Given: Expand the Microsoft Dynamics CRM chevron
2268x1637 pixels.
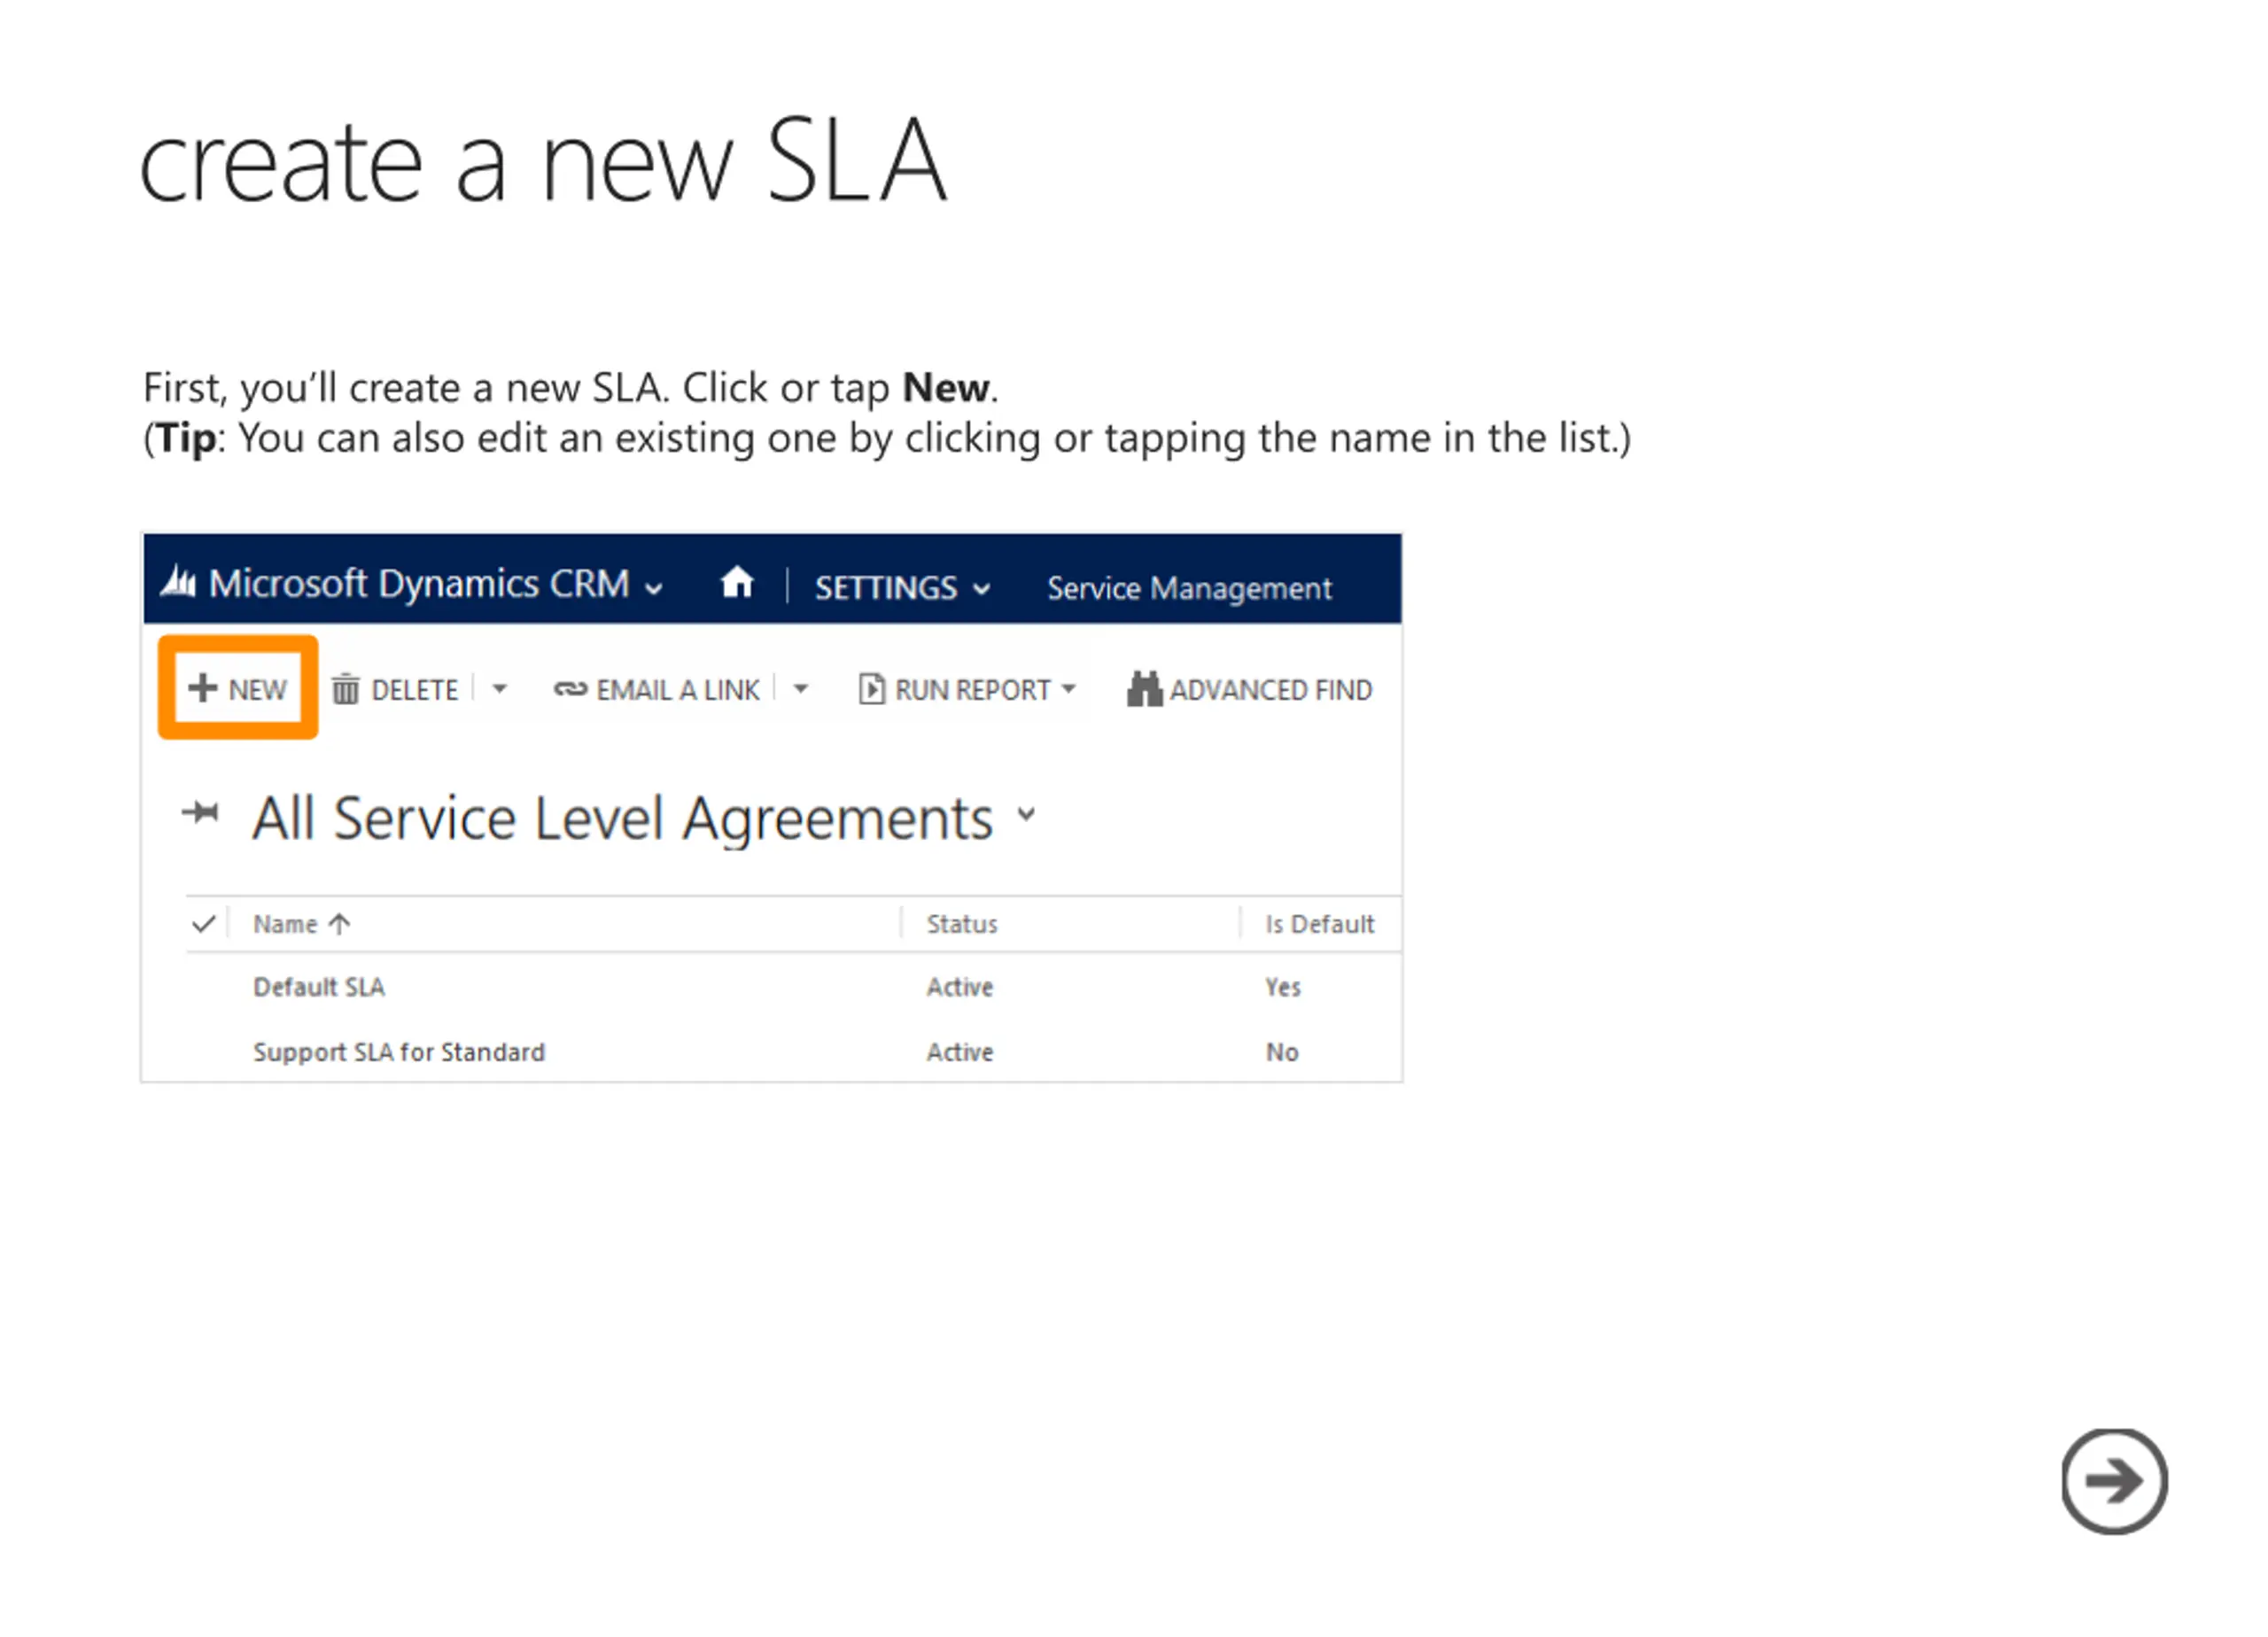Looking at the screenshot, I should pyautogui.click(x=655, y=590).
